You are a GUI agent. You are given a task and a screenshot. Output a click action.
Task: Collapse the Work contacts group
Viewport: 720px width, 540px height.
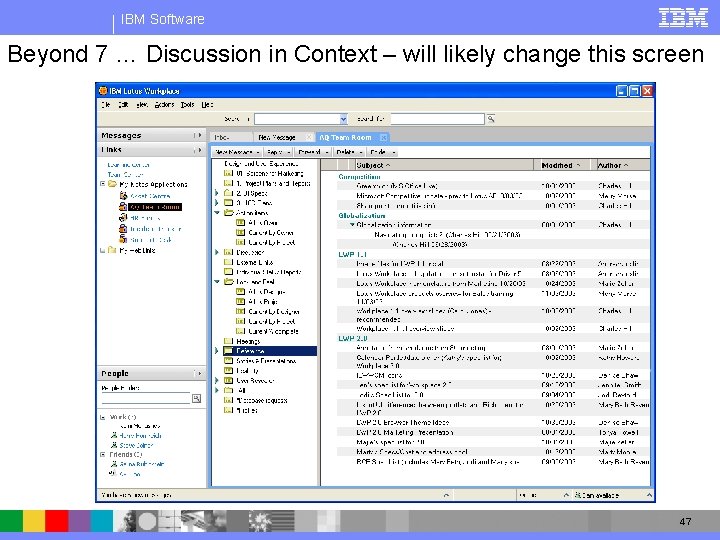(103, 417)
